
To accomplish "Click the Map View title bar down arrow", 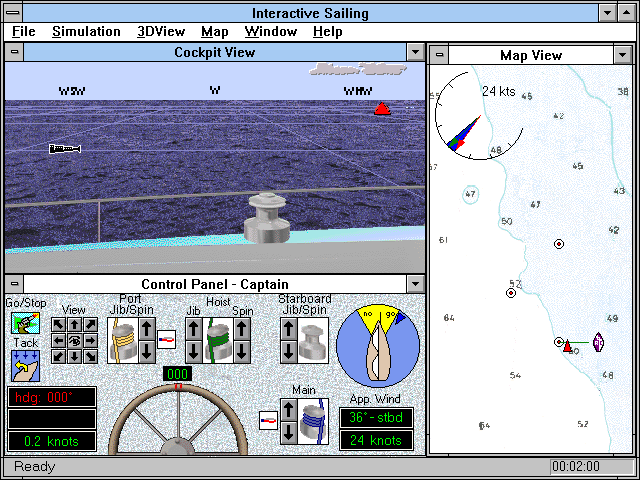I will pos(622,55).
